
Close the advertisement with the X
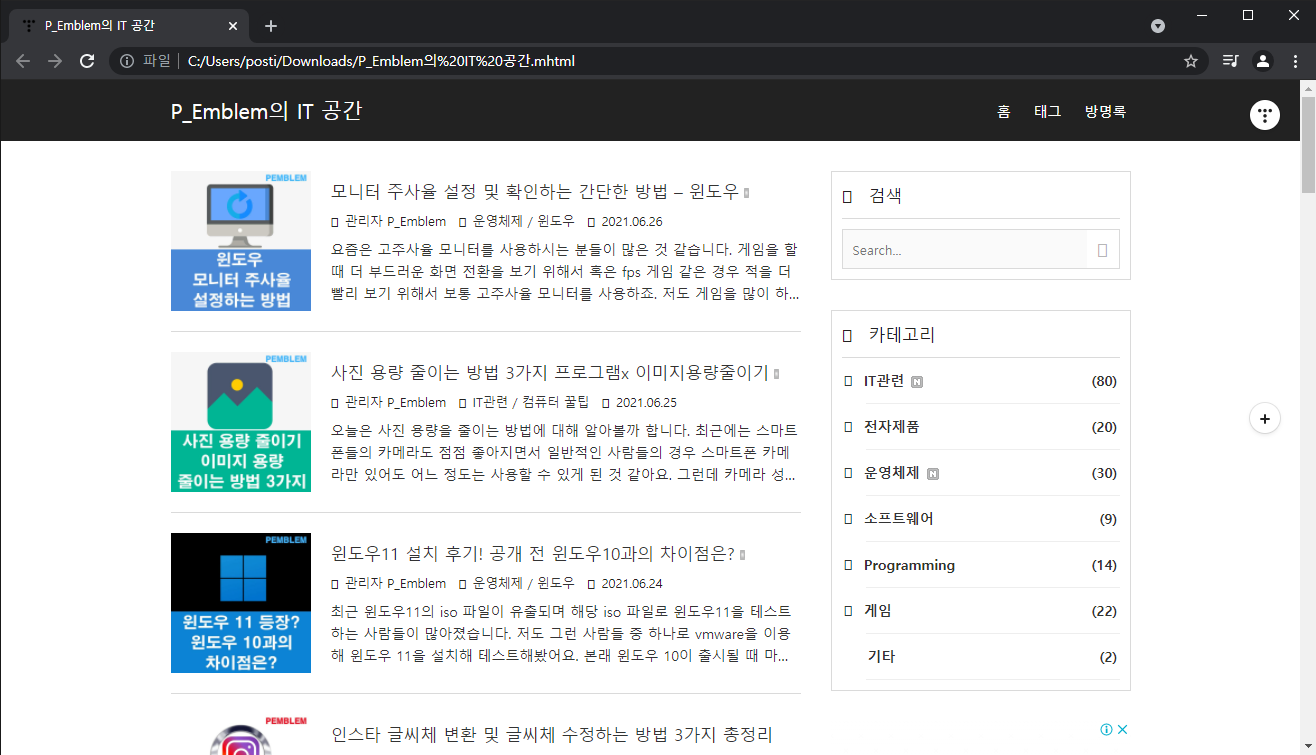click(1123, 730)
